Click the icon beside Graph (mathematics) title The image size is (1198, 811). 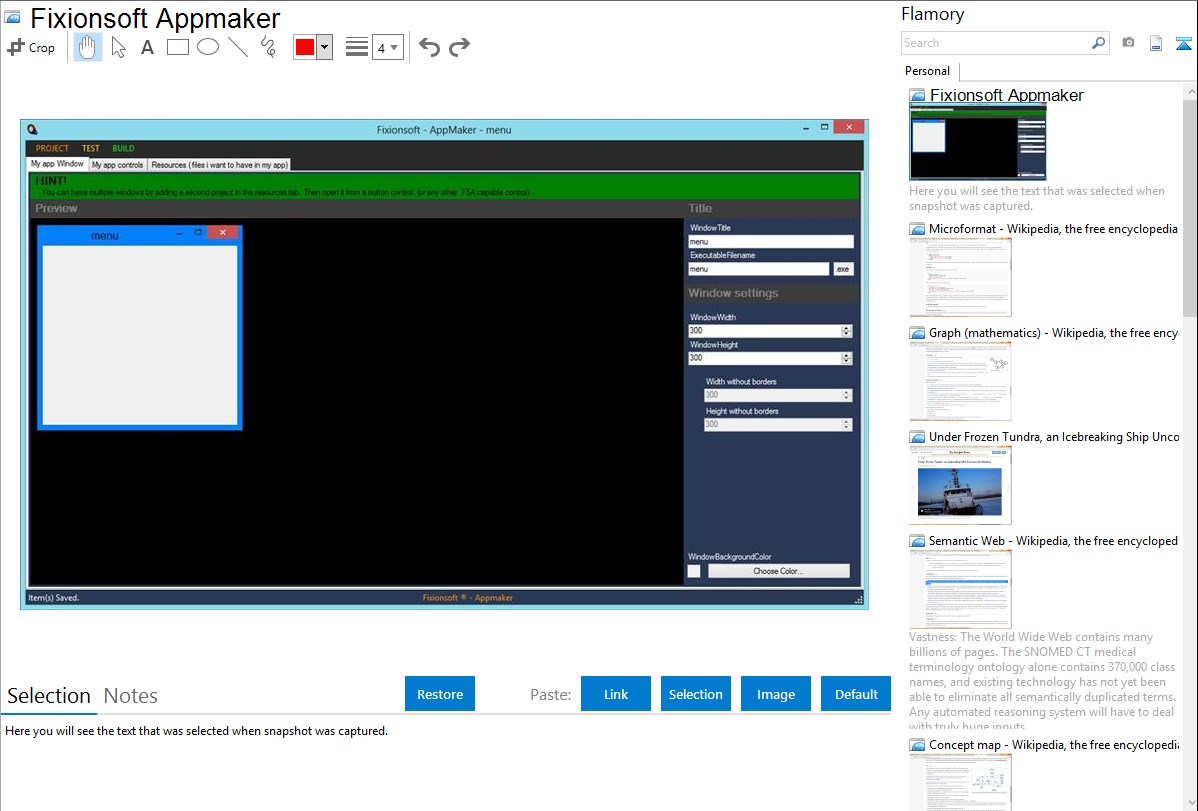(917, 333)
